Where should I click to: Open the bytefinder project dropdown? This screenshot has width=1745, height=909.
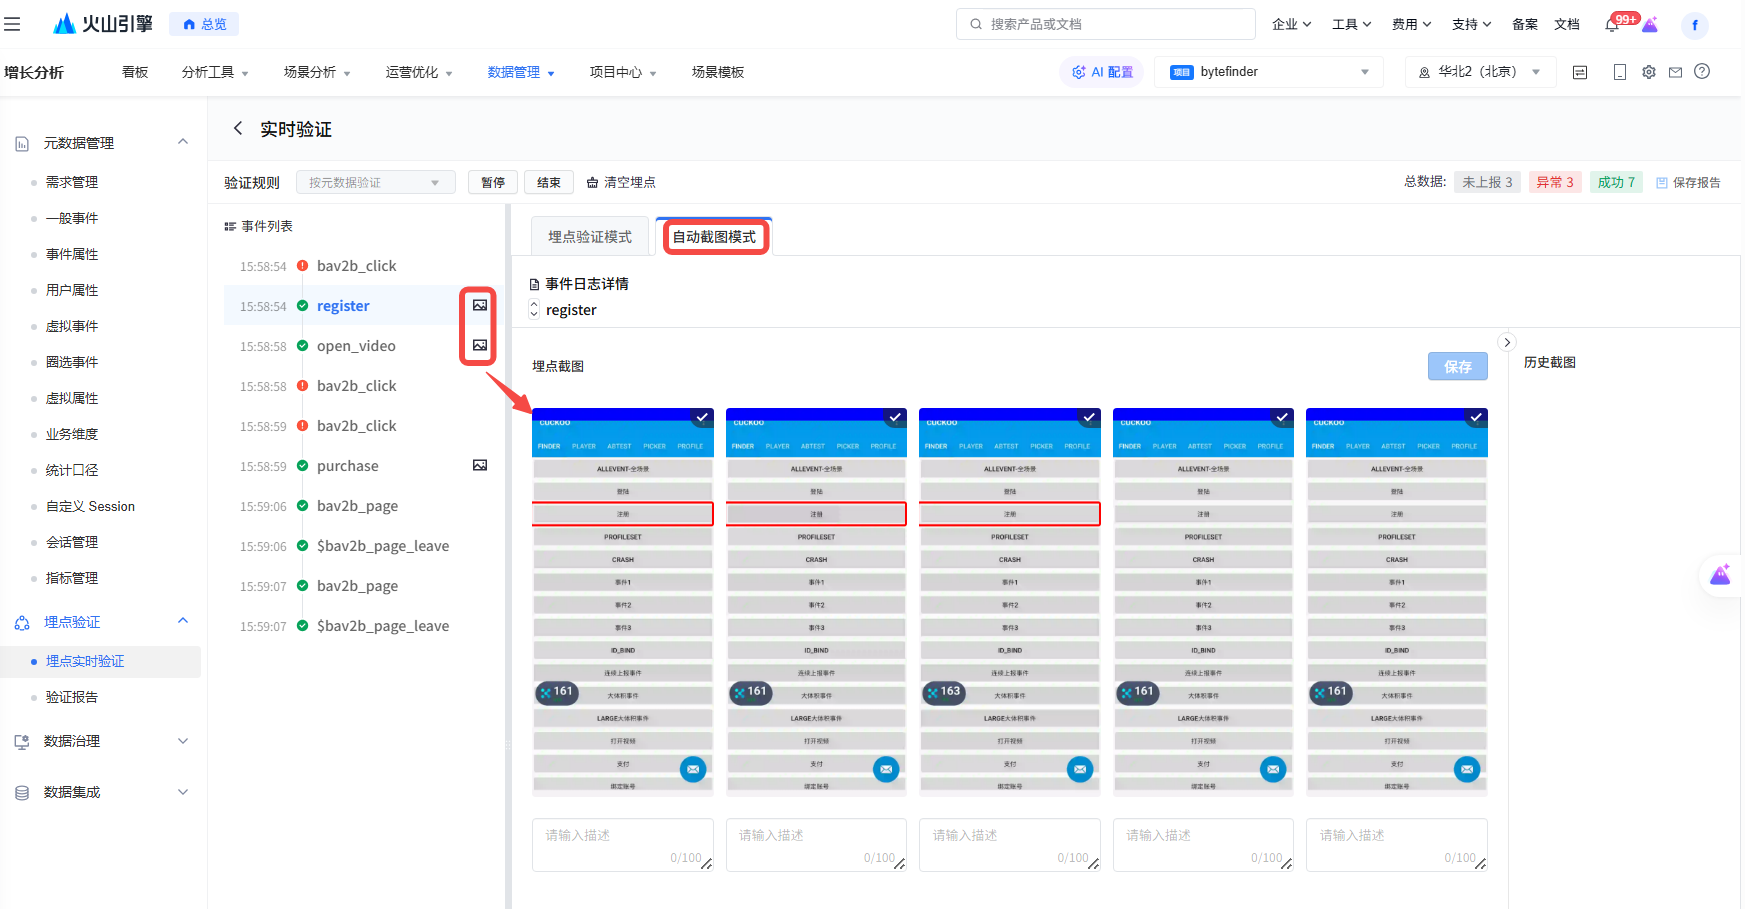coord(1269,72)
